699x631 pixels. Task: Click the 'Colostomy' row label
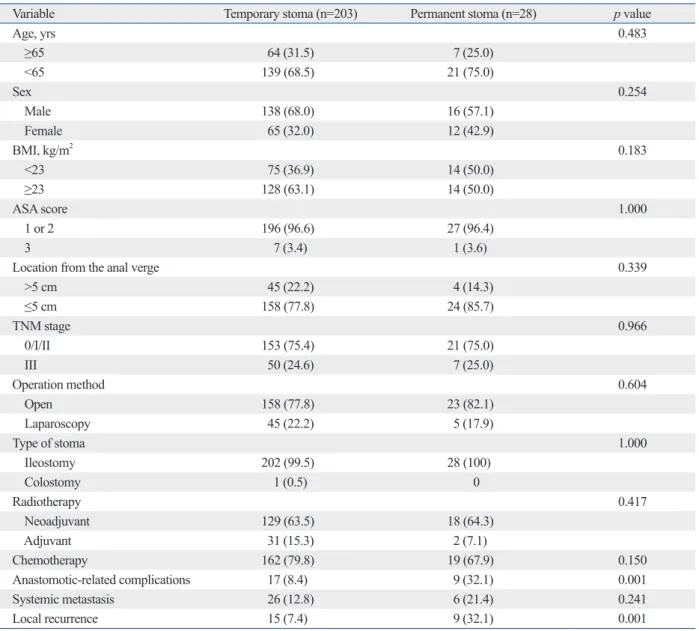[x=52, y=483]
